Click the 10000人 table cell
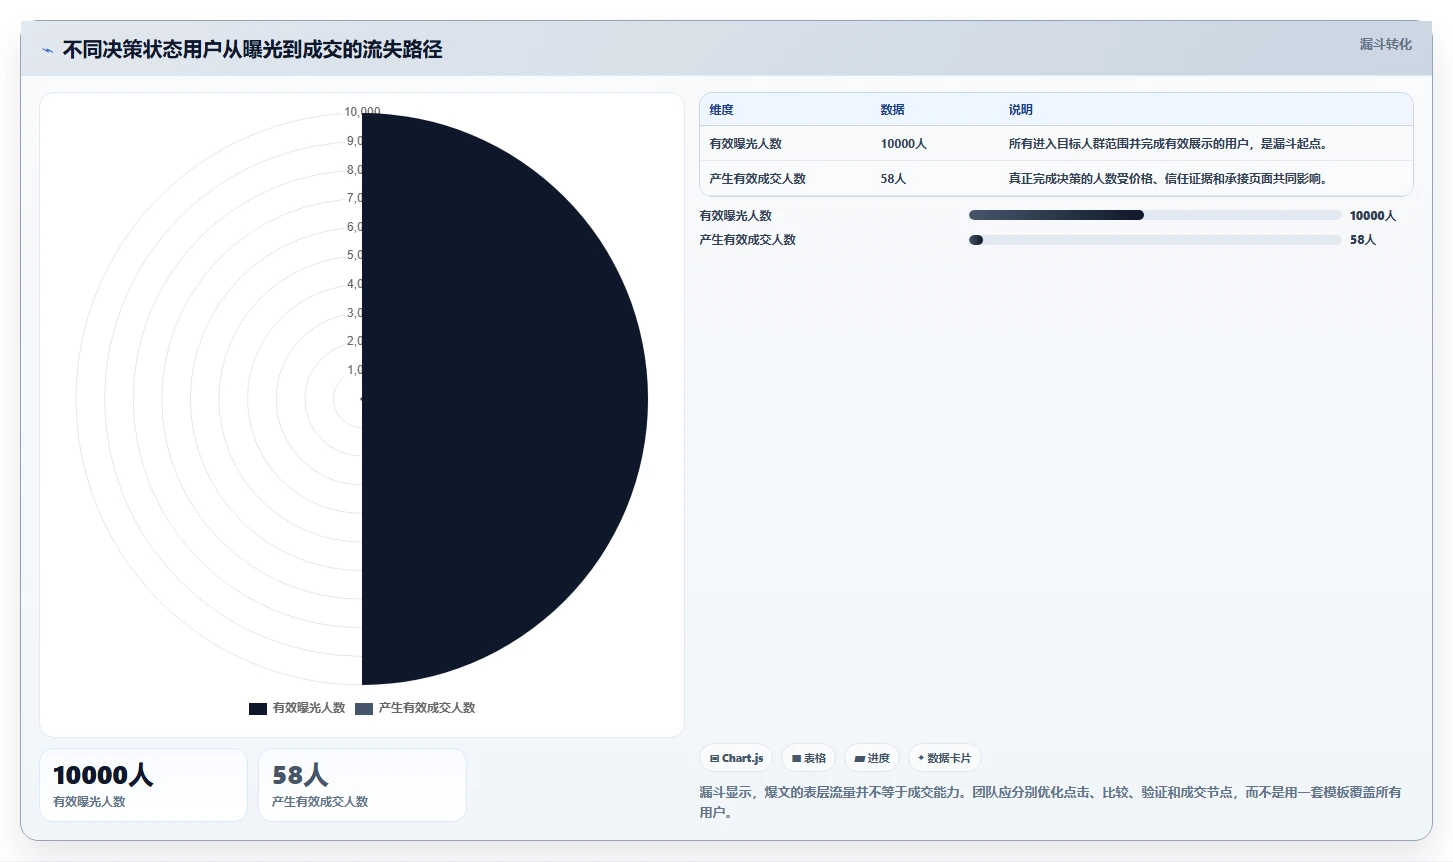Screen dimensions: 1453x862 pyautogui.click(x=903, y=144)
